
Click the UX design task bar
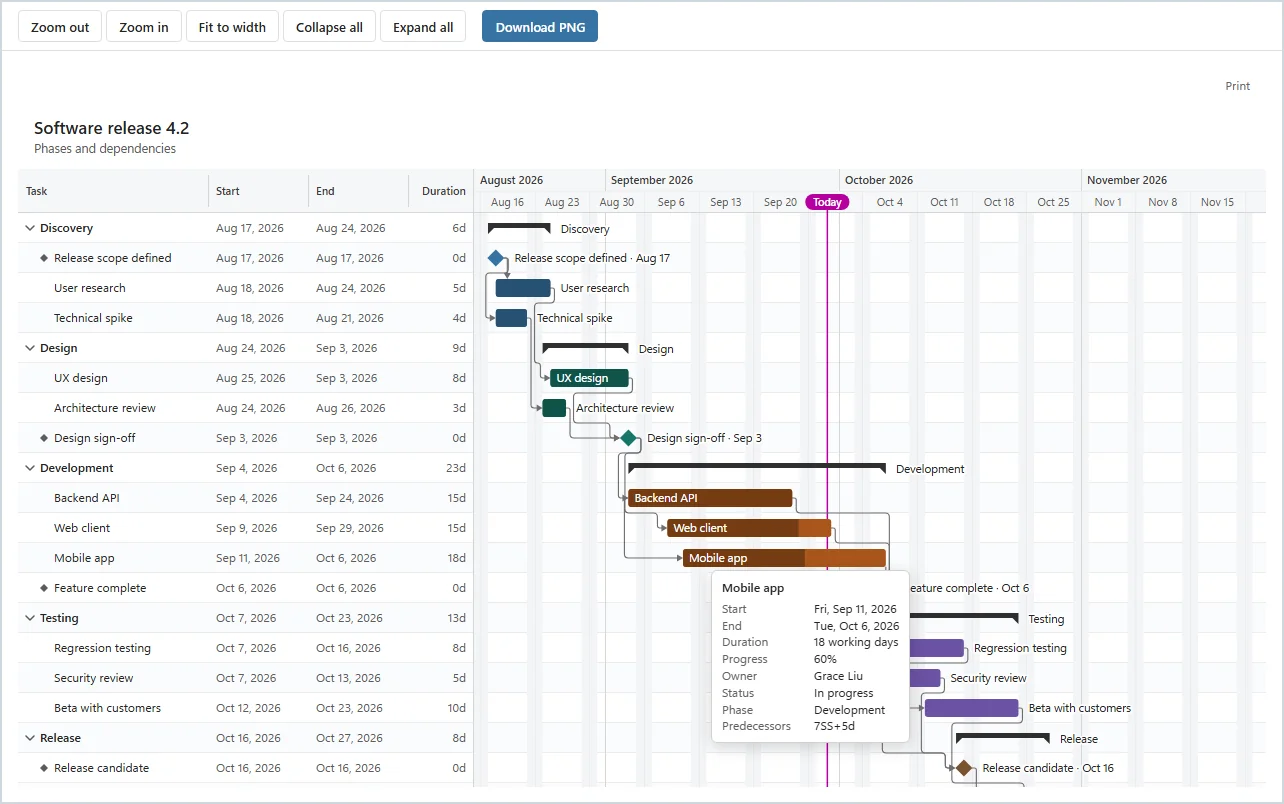589,378
